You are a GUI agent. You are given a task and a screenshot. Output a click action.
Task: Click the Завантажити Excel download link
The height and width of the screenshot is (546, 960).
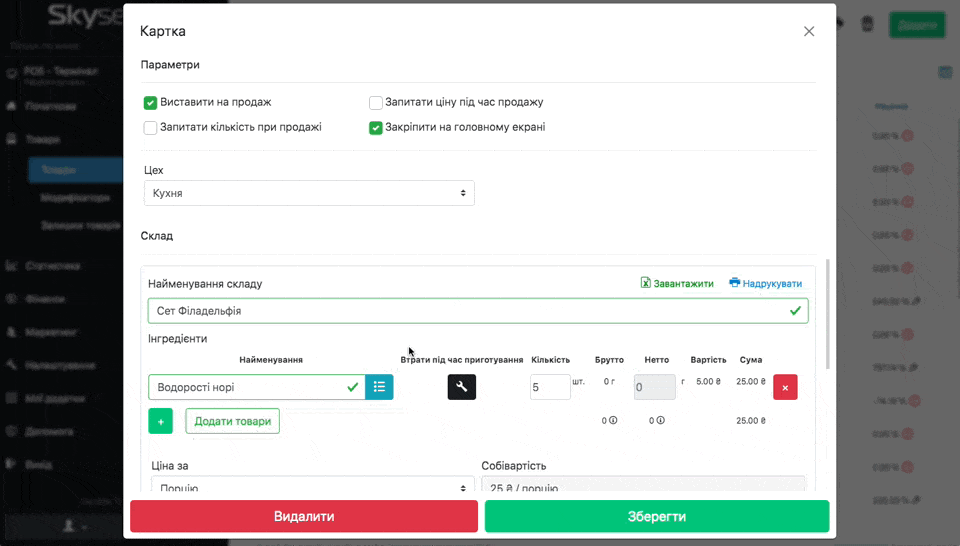(677, 283)
